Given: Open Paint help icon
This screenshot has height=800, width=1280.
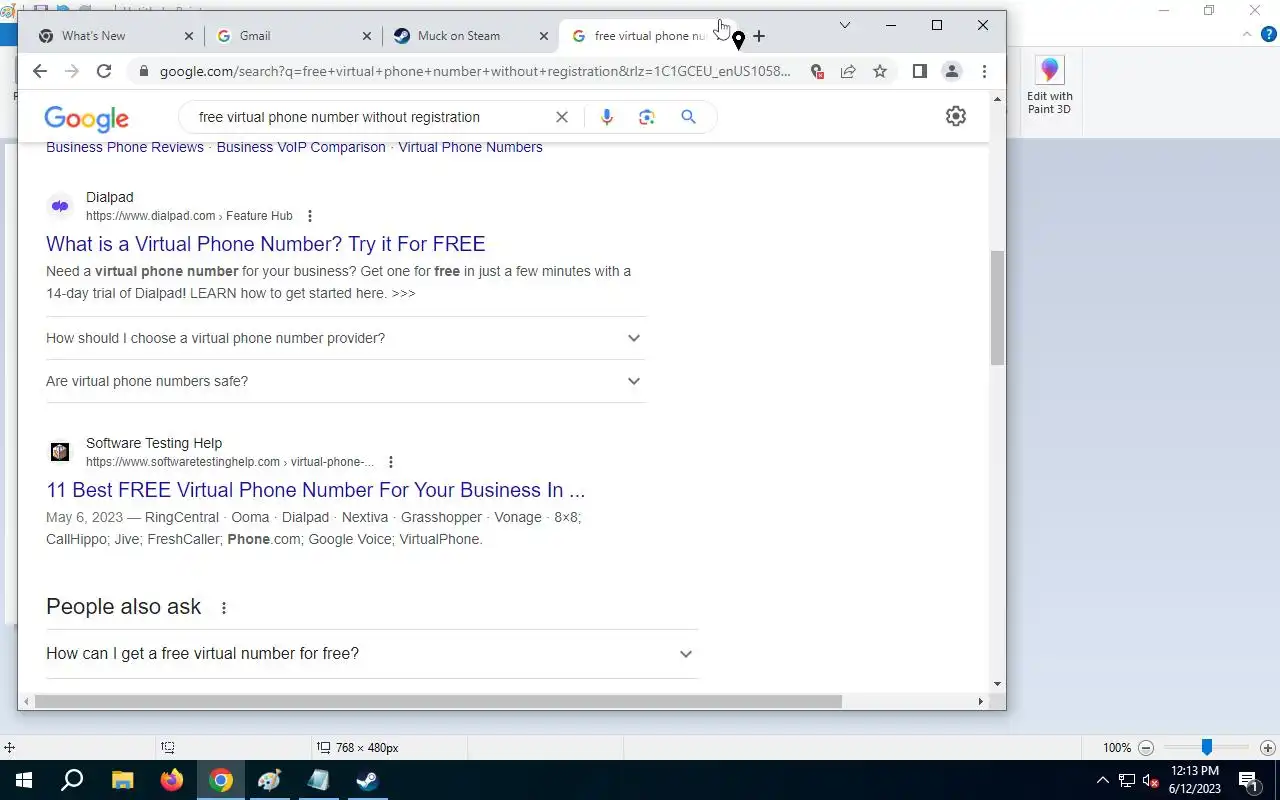Looking at the screenshot, I should coord(1271,33).
